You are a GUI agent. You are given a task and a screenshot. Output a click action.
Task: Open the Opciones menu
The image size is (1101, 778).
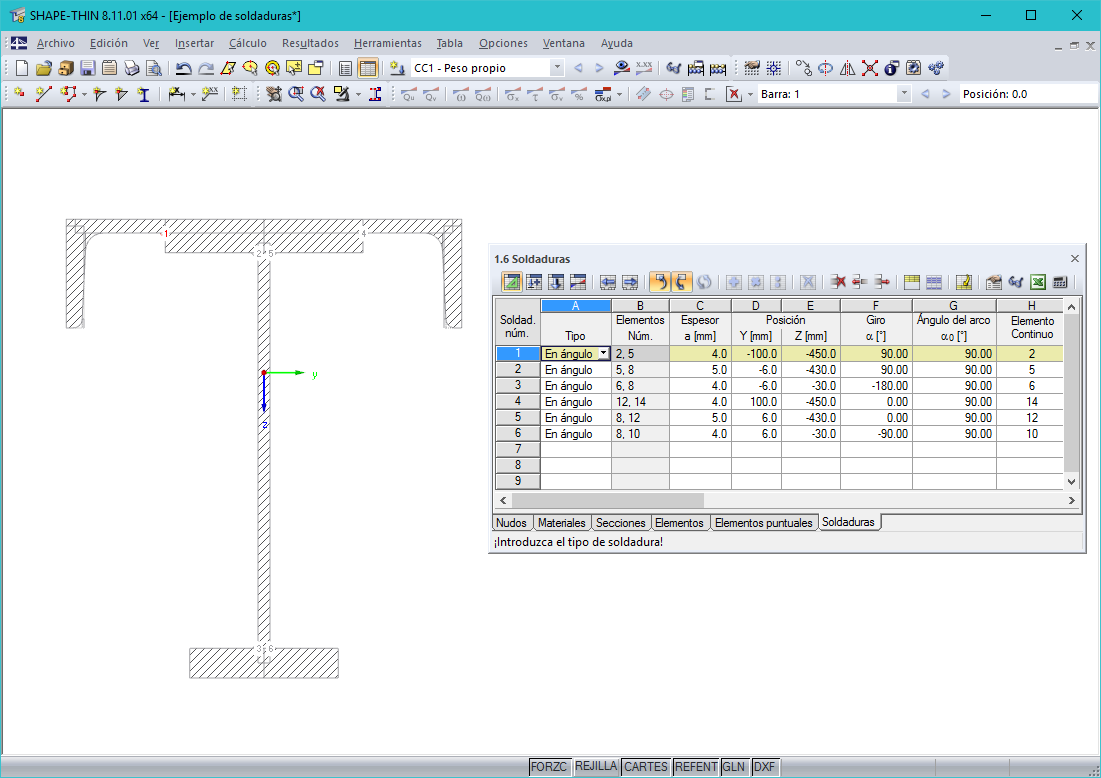[503, 44]
